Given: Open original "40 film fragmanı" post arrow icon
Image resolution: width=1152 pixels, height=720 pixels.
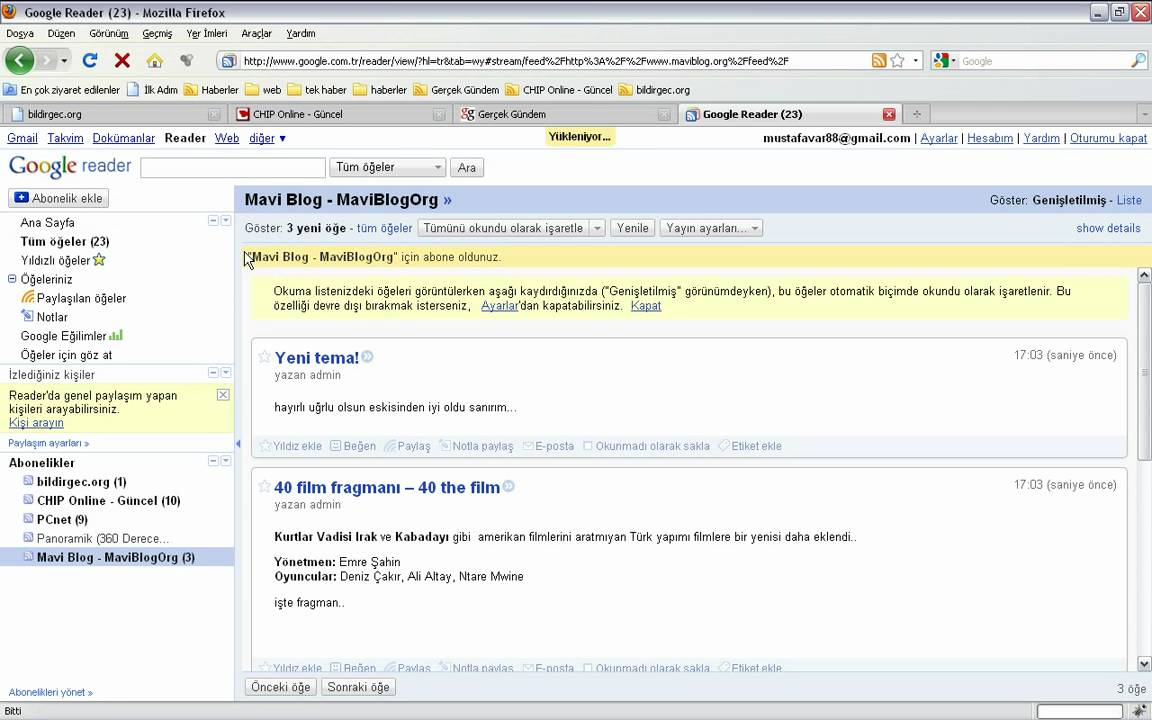Looking at the screenshot, I should 508,486.
